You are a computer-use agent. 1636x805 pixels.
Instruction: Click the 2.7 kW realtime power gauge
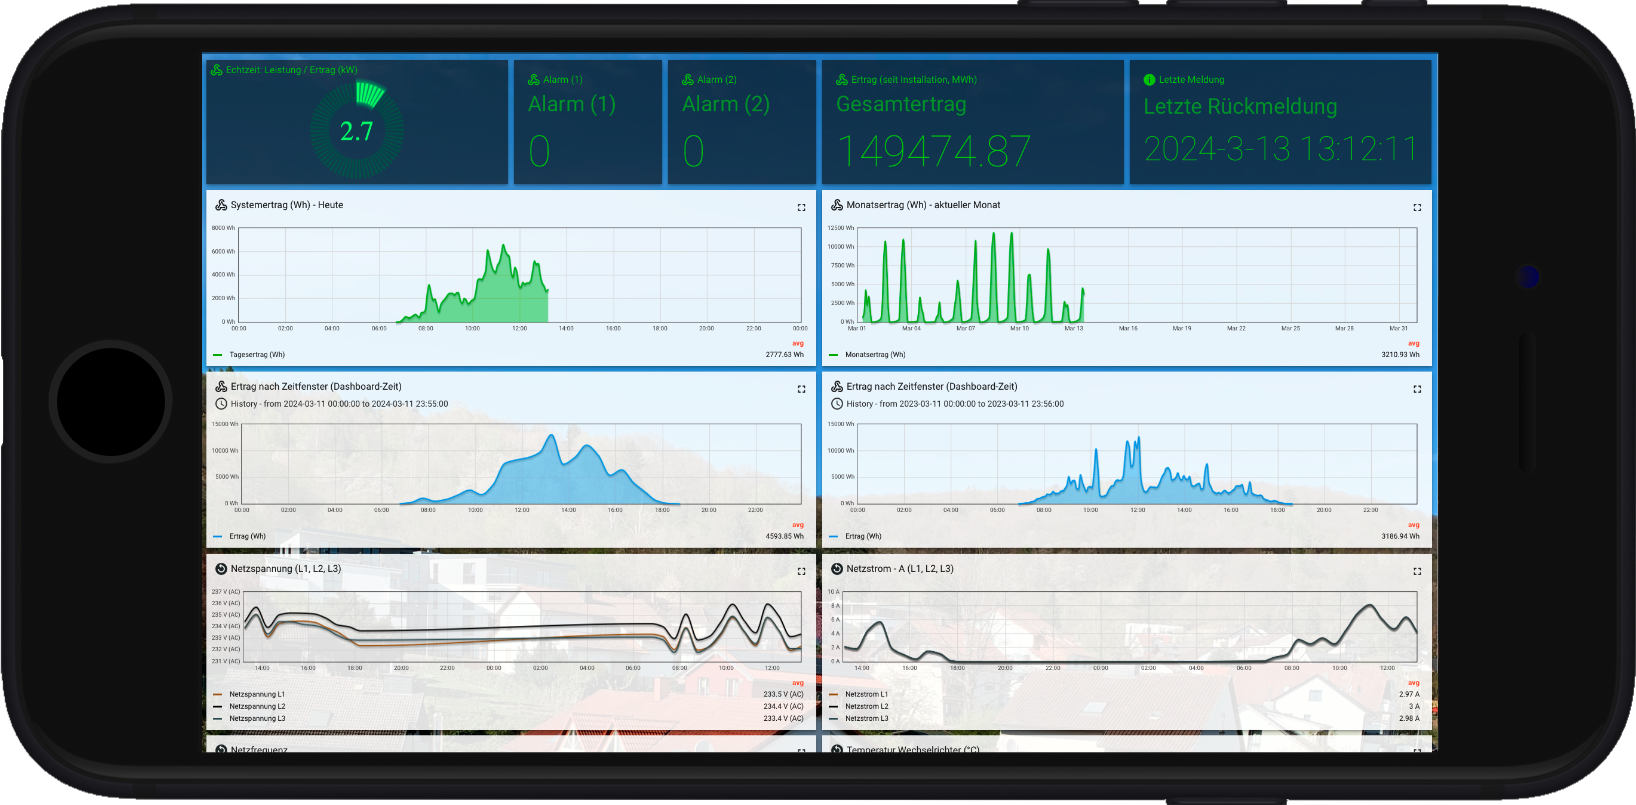(357, 130)
